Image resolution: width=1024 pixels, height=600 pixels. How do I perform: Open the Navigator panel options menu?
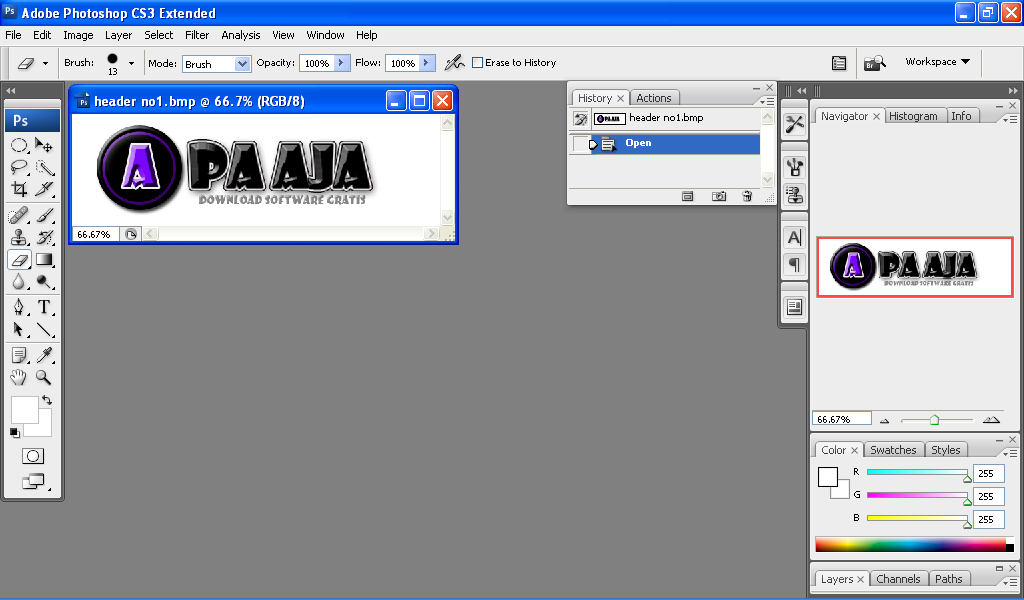[x=1009, y=119]
